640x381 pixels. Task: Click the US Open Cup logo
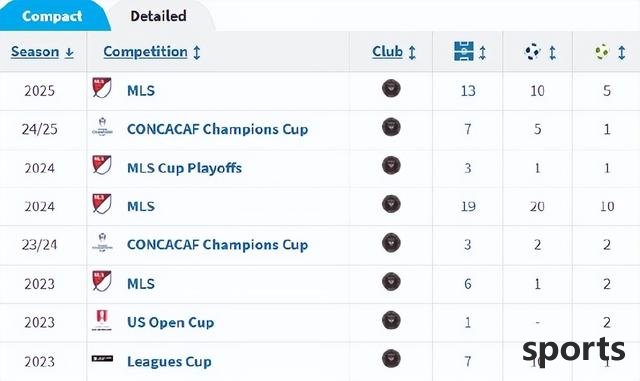[x=102, y=320]
